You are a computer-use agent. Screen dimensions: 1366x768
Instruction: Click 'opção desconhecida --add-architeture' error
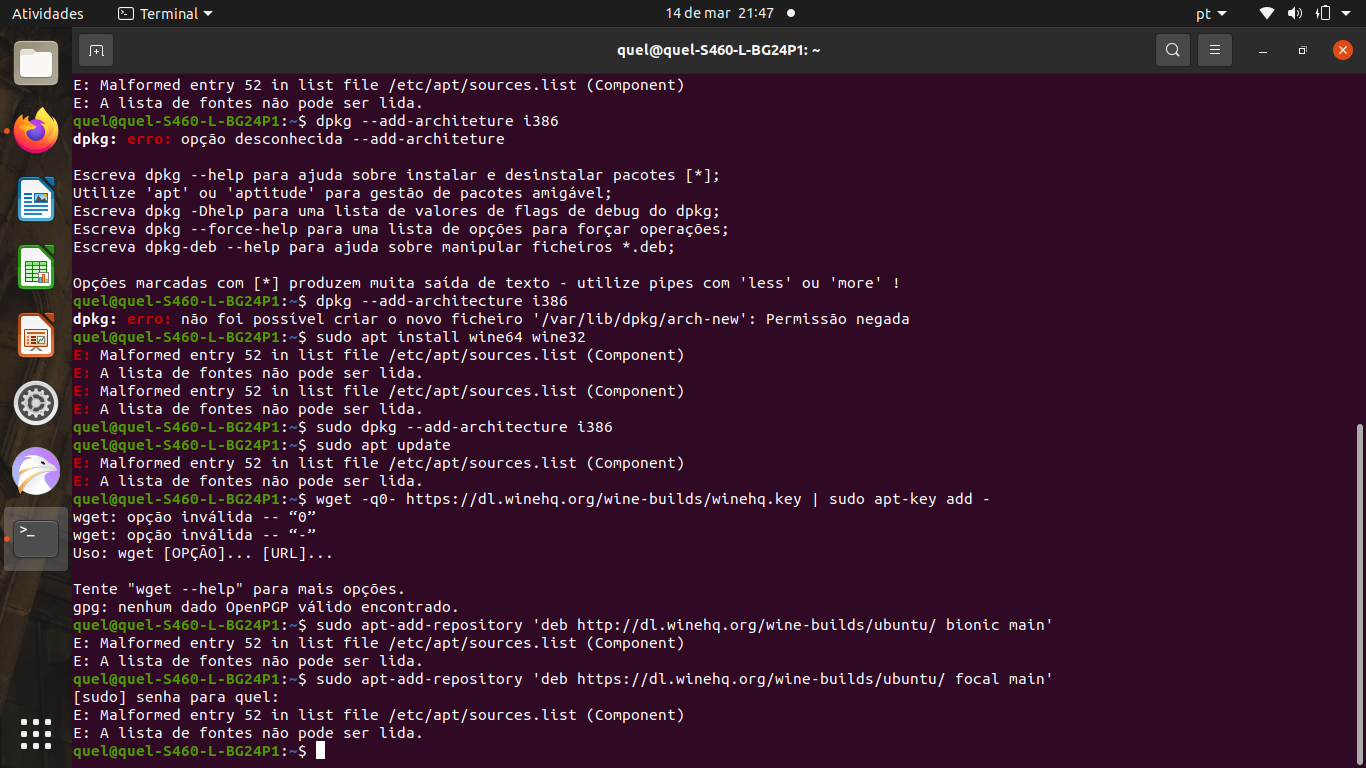click(x=289, y=139)
